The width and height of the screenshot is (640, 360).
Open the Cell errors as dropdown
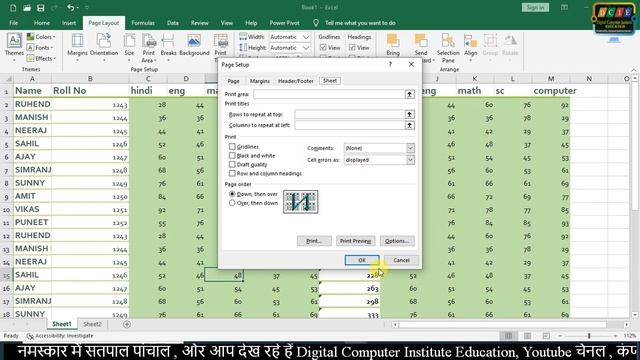(x=410, y=160)
